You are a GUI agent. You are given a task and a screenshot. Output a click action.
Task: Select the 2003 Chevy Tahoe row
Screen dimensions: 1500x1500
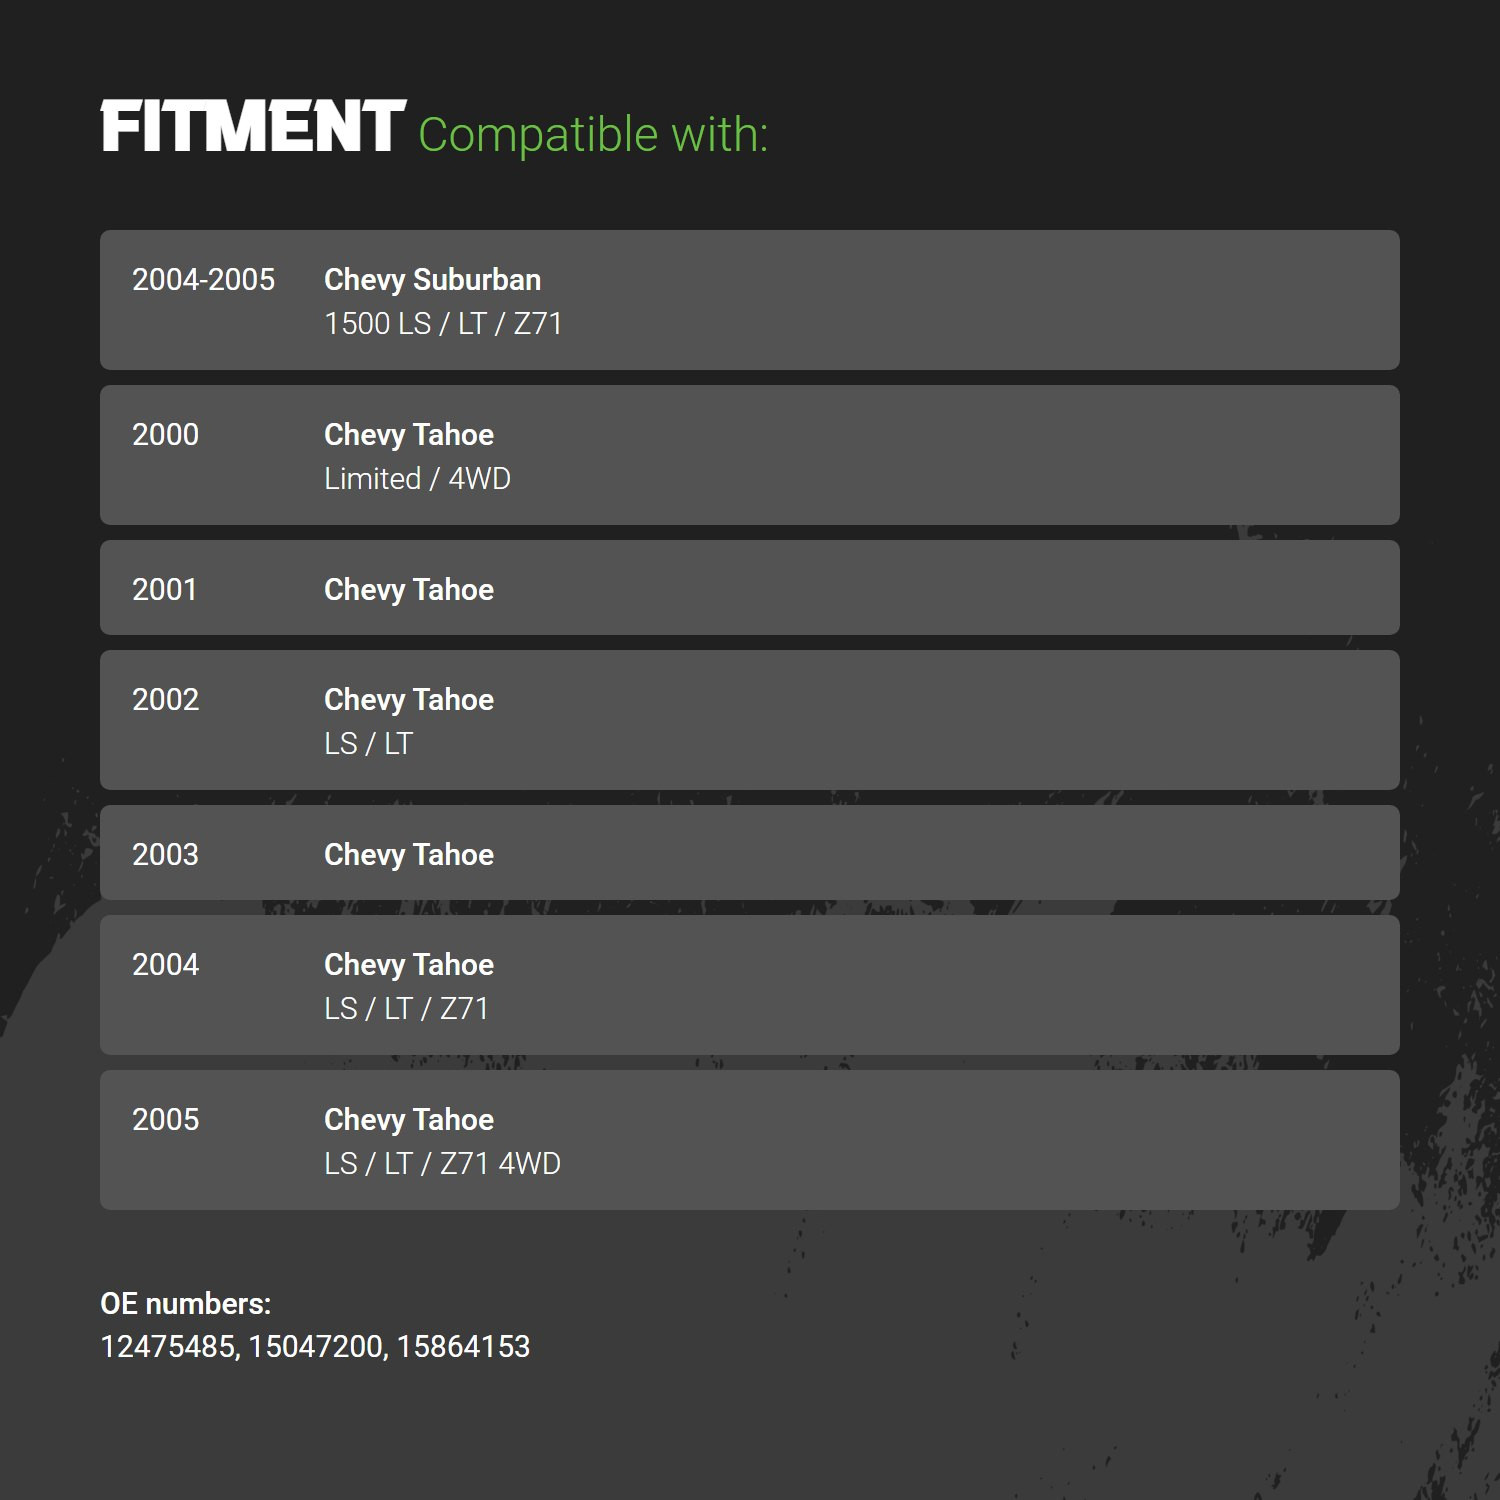pos(750,853)
